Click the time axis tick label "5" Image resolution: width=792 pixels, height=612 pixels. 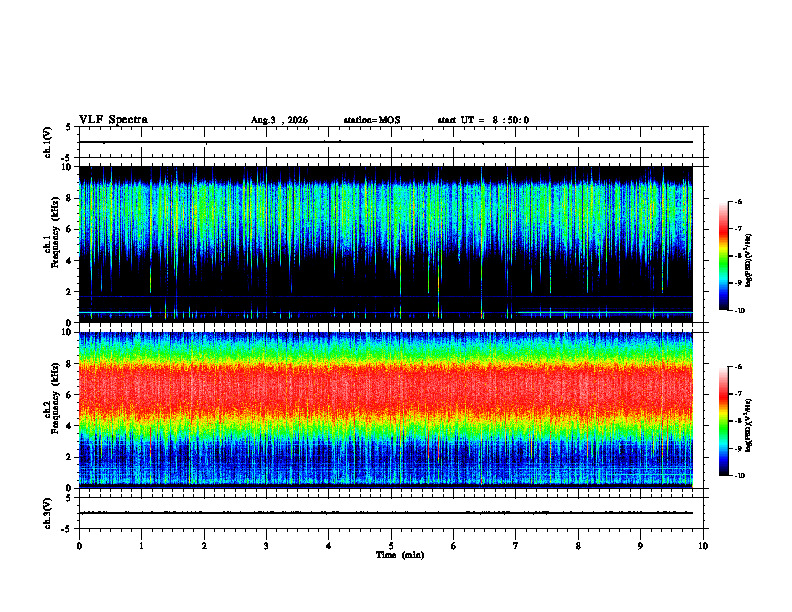coord(391,546)
